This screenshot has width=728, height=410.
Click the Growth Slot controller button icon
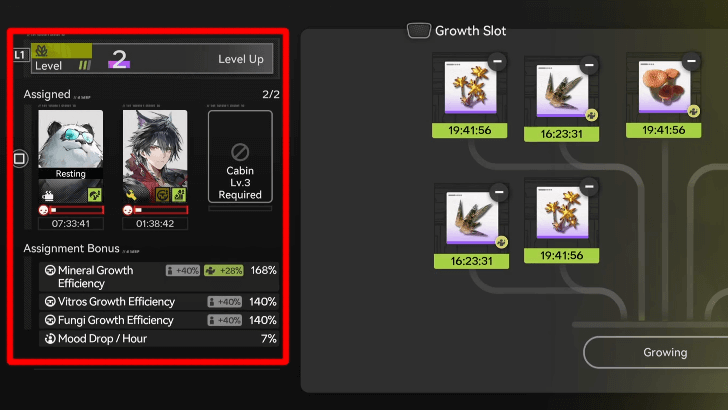point(419,31)
